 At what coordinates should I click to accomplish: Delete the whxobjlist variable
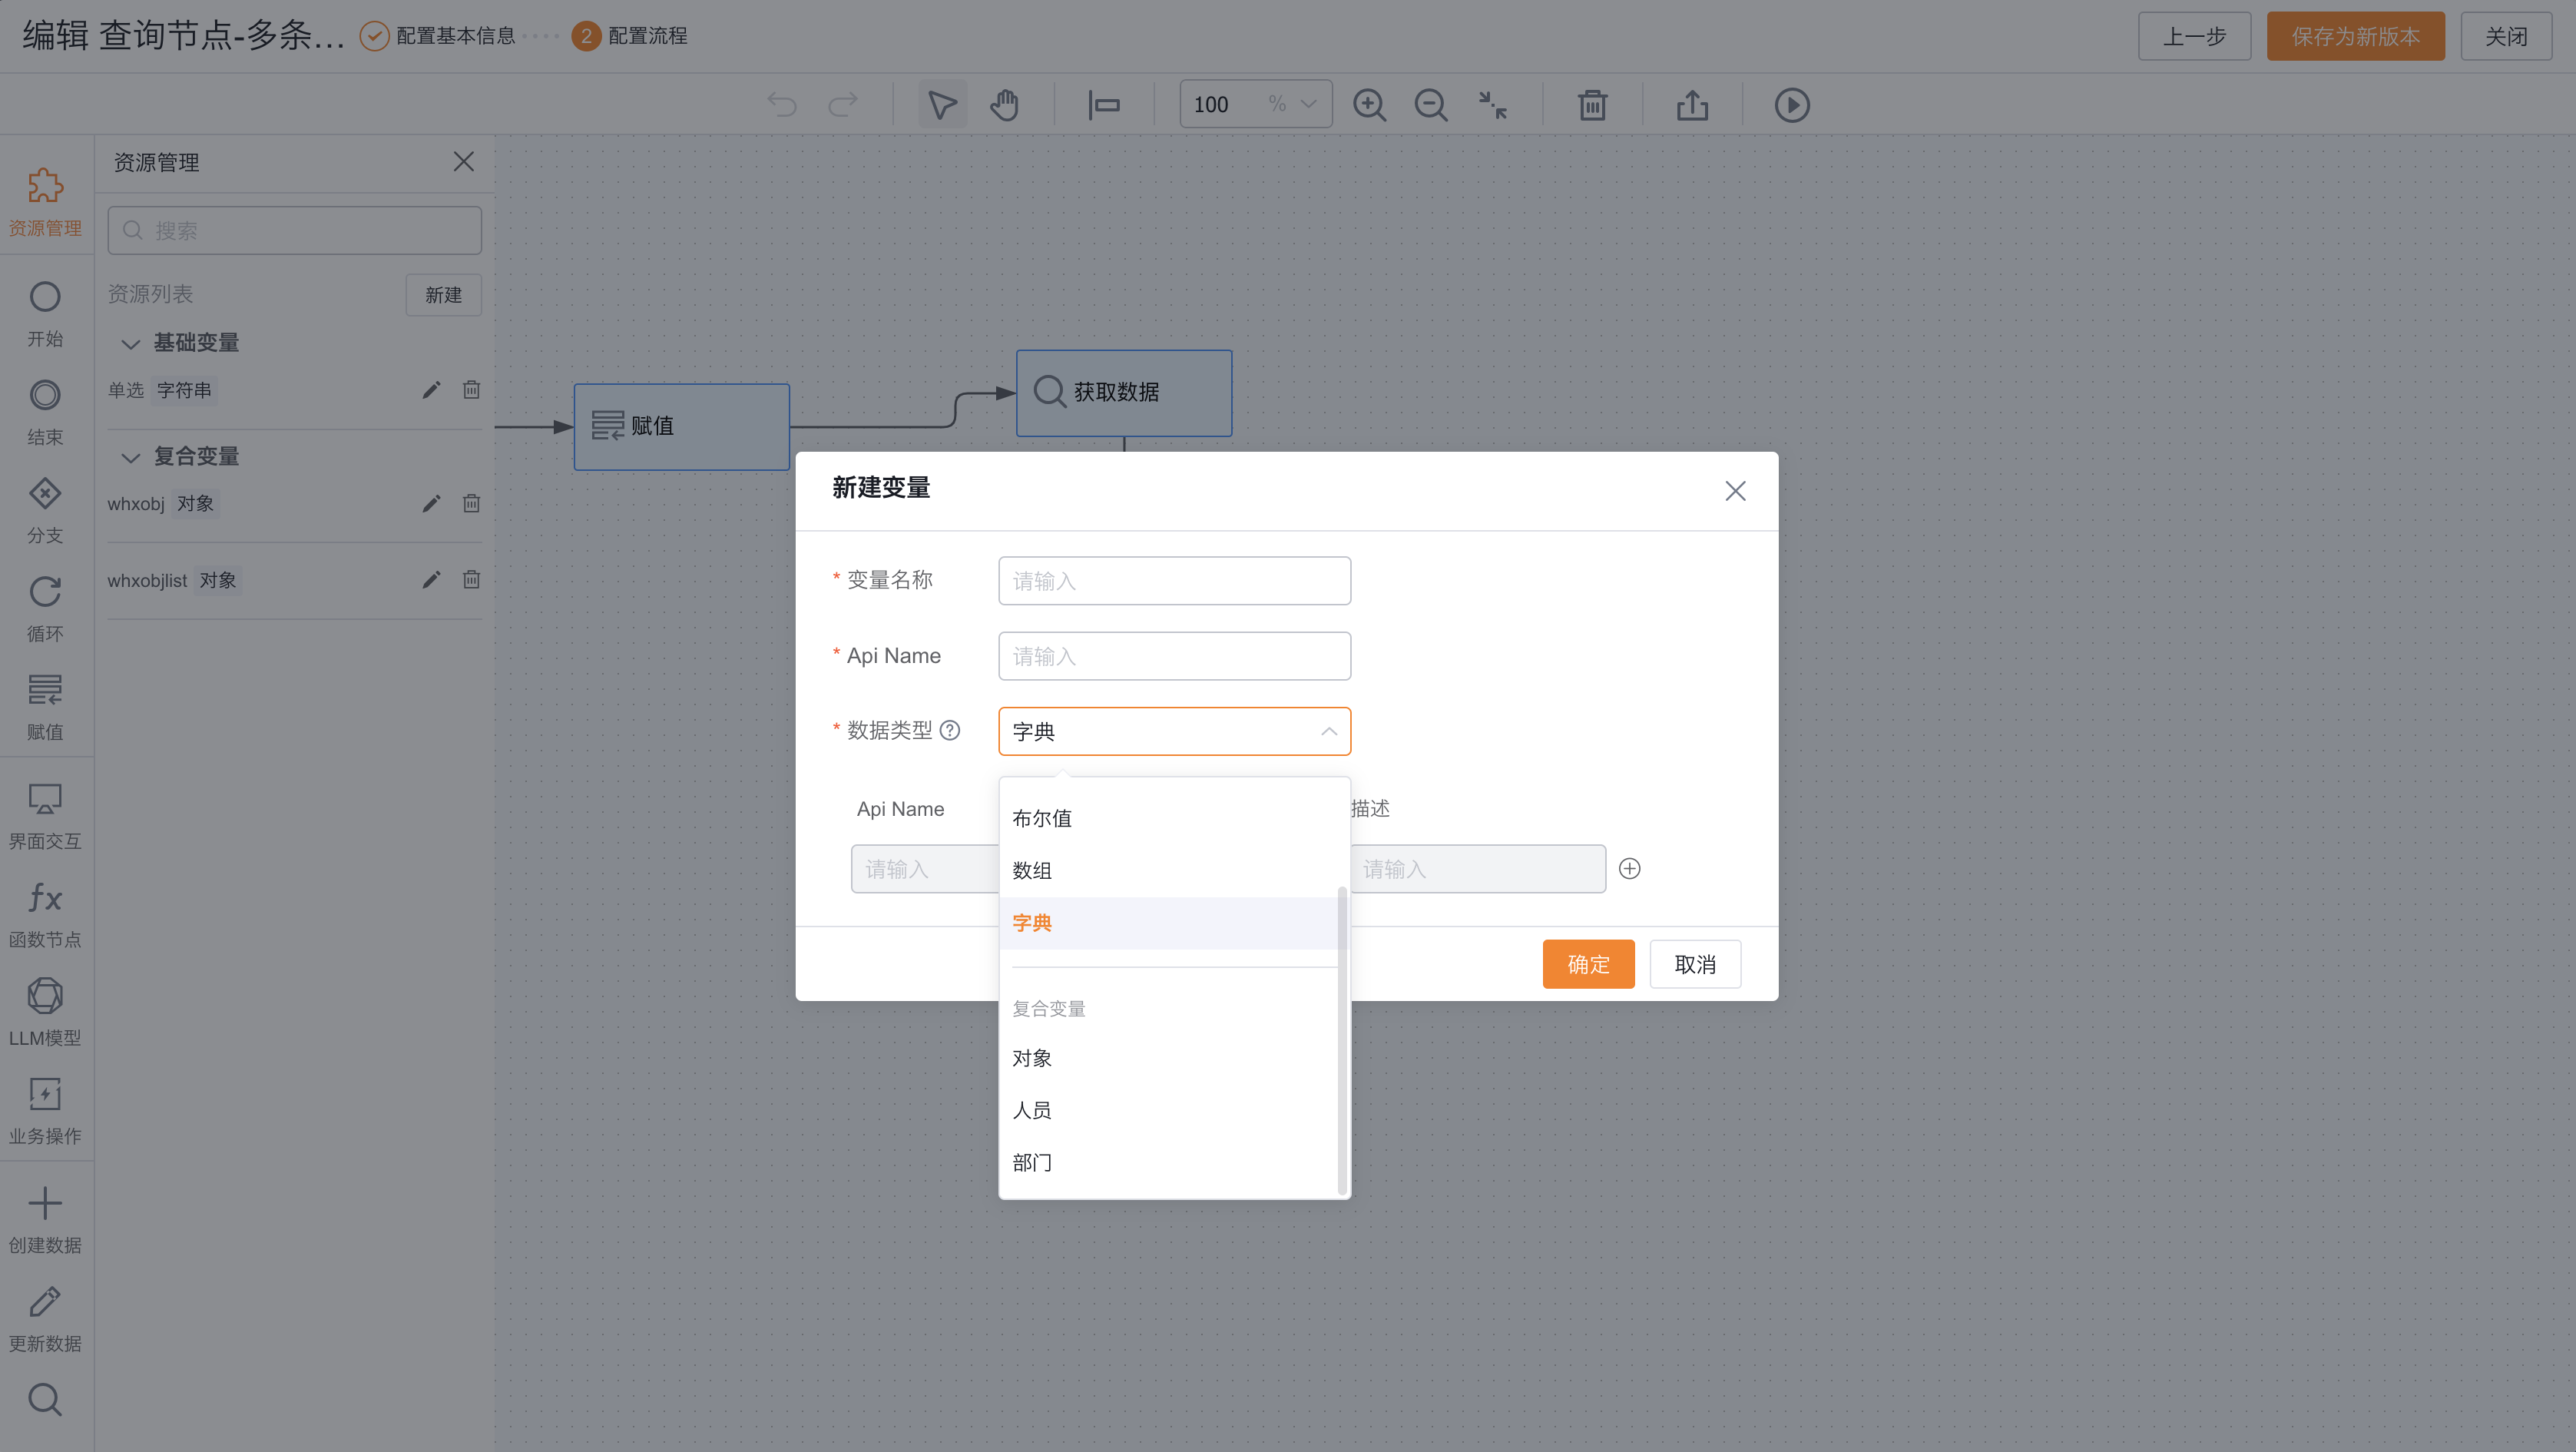(471, 580)
